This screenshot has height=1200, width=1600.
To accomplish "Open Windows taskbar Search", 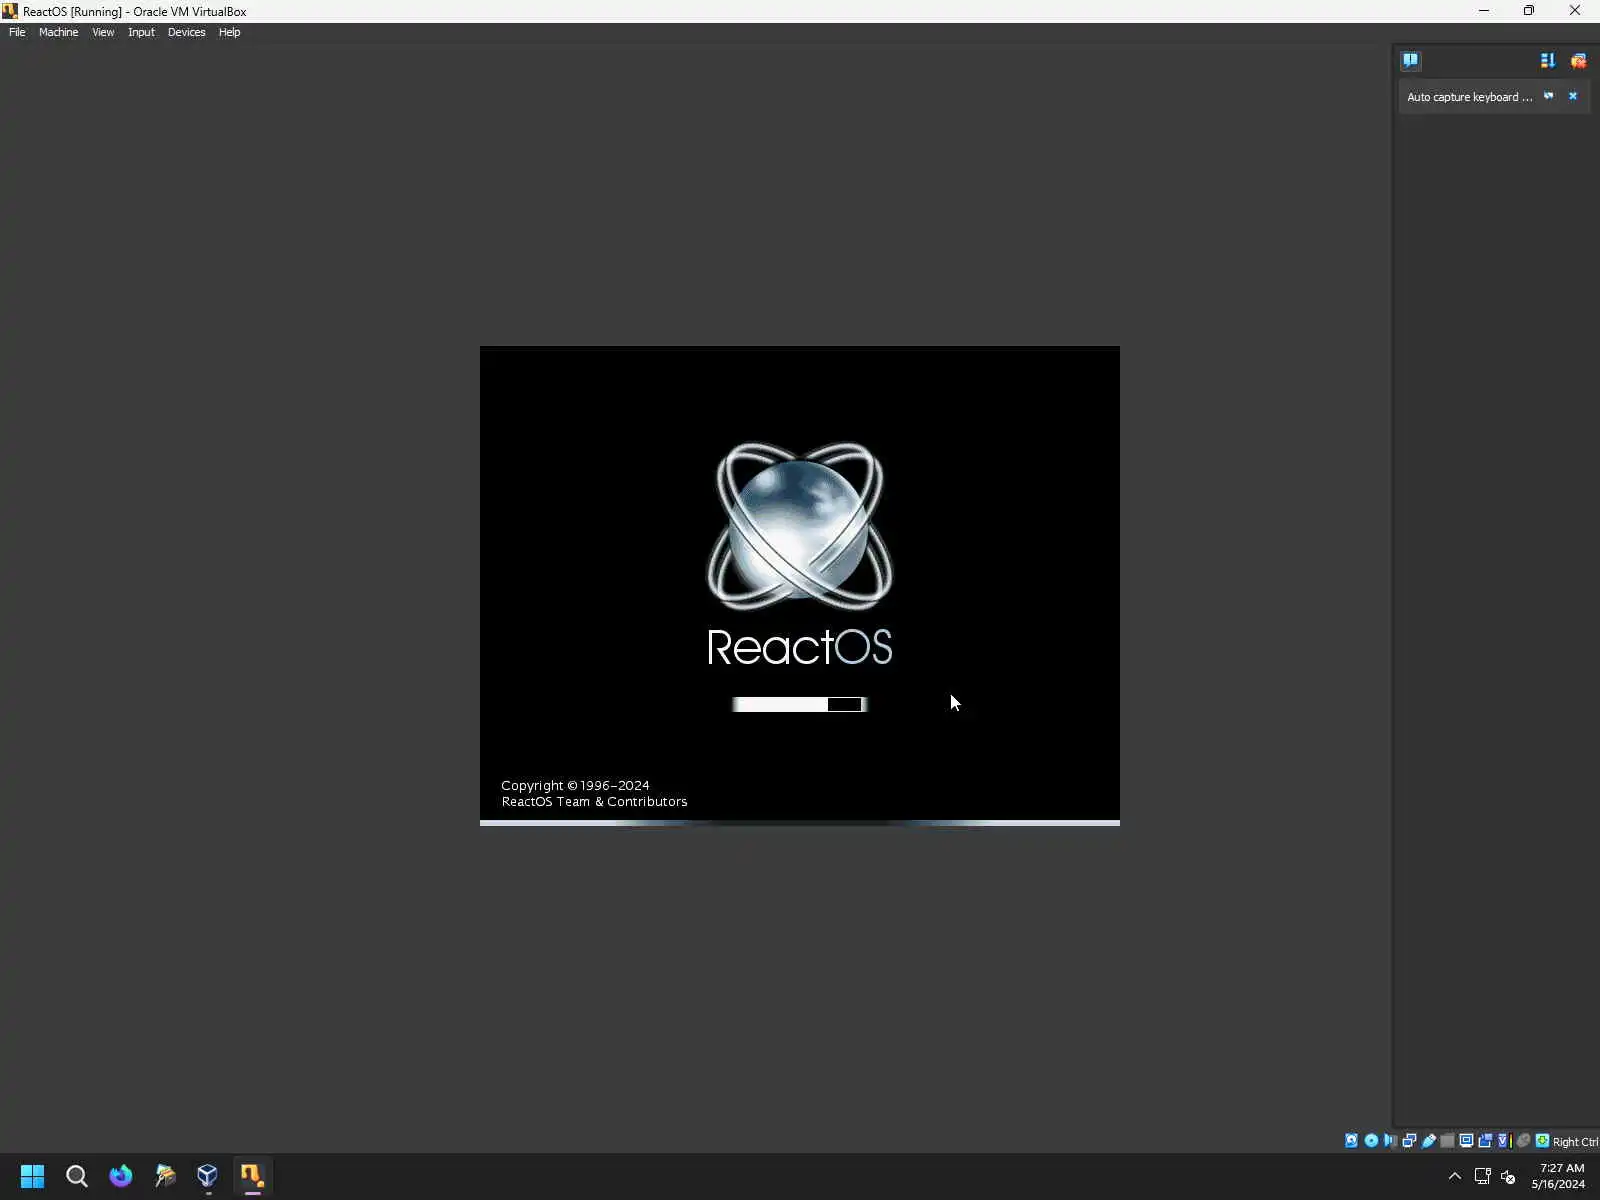I will click(76, 1176).
